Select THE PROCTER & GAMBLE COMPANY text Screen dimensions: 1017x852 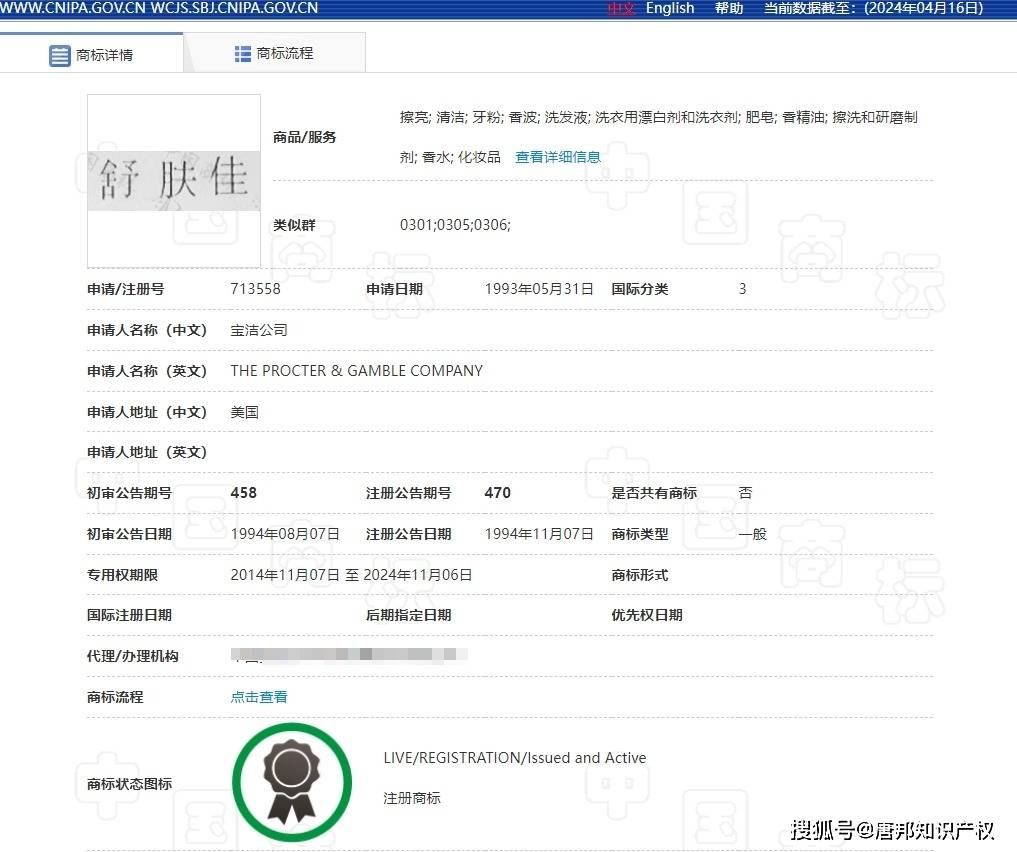(x=357, y=371)
